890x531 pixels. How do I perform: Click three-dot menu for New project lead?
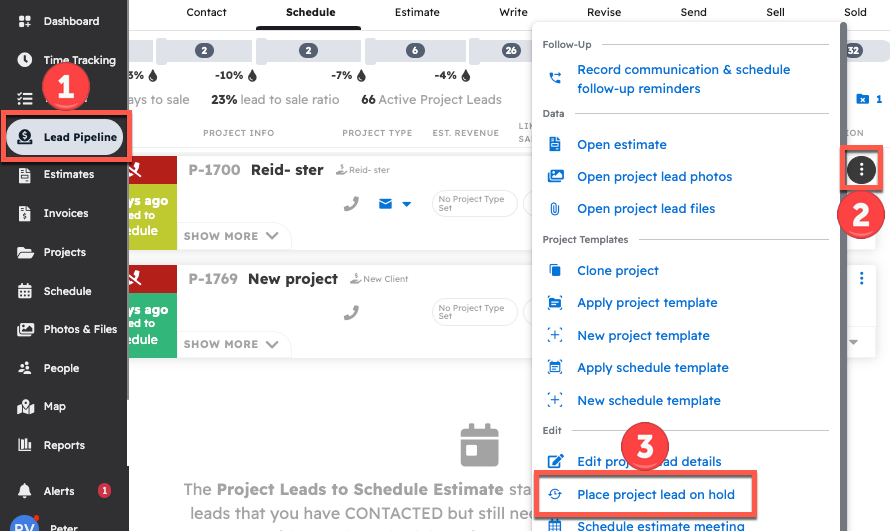point(861,279)
